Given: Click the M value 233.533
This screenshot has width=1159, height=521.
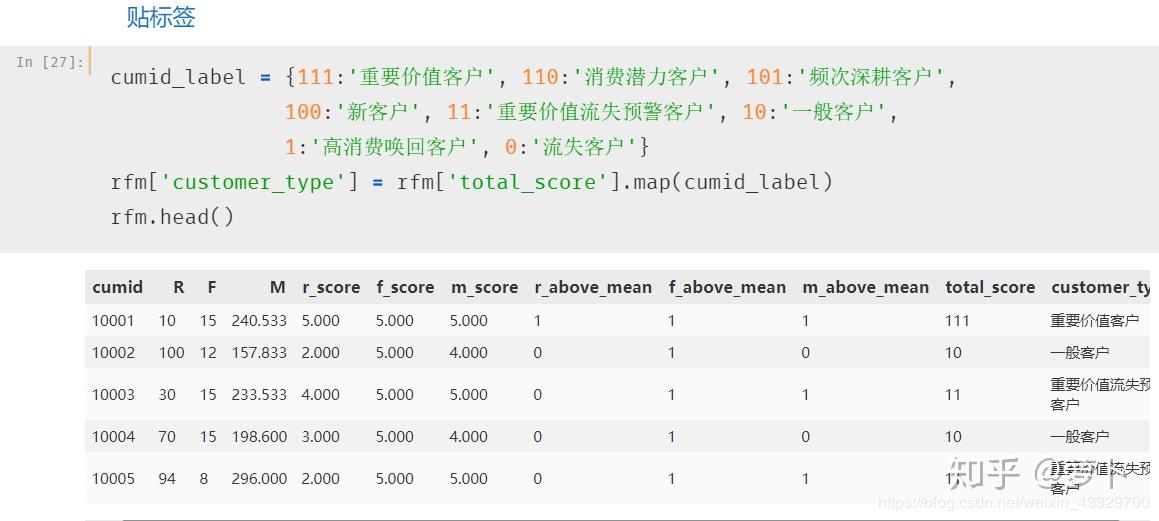Looking at the screenshot, I should [x=259, y=395].
